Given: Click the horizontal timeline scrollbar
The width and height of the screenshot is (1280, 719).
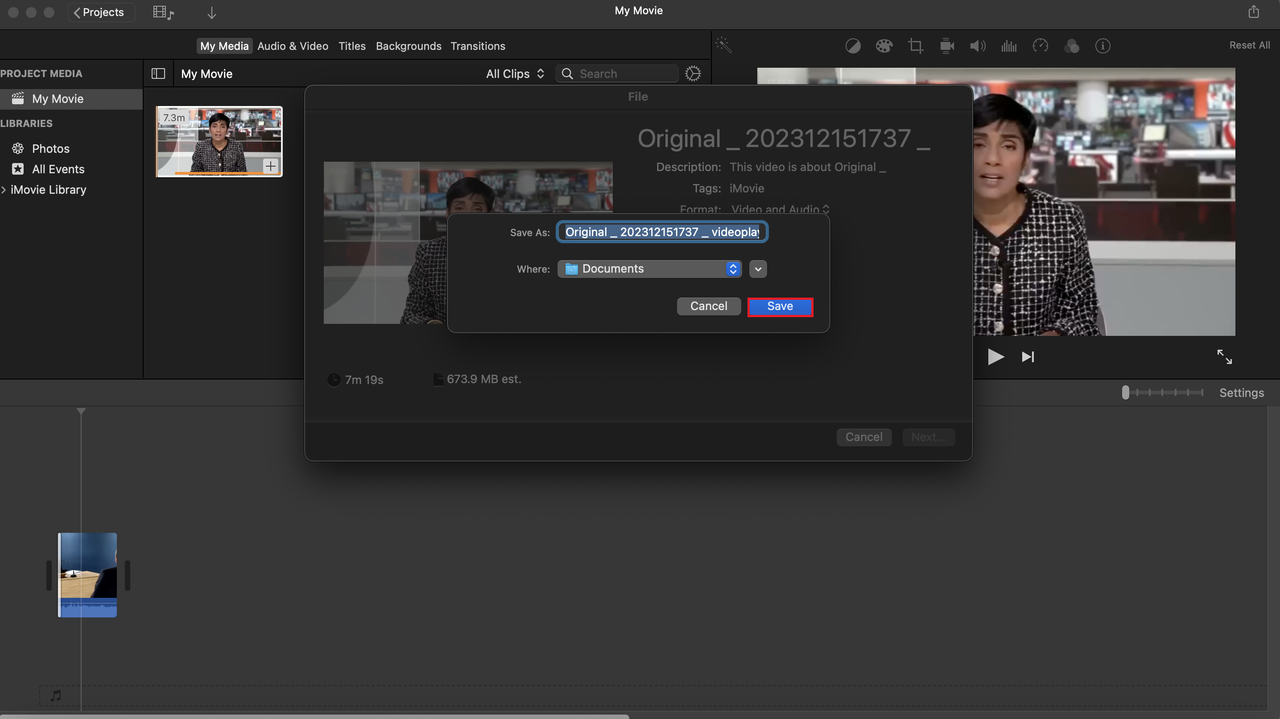Looking at the screenshot, I should [315, 716].
